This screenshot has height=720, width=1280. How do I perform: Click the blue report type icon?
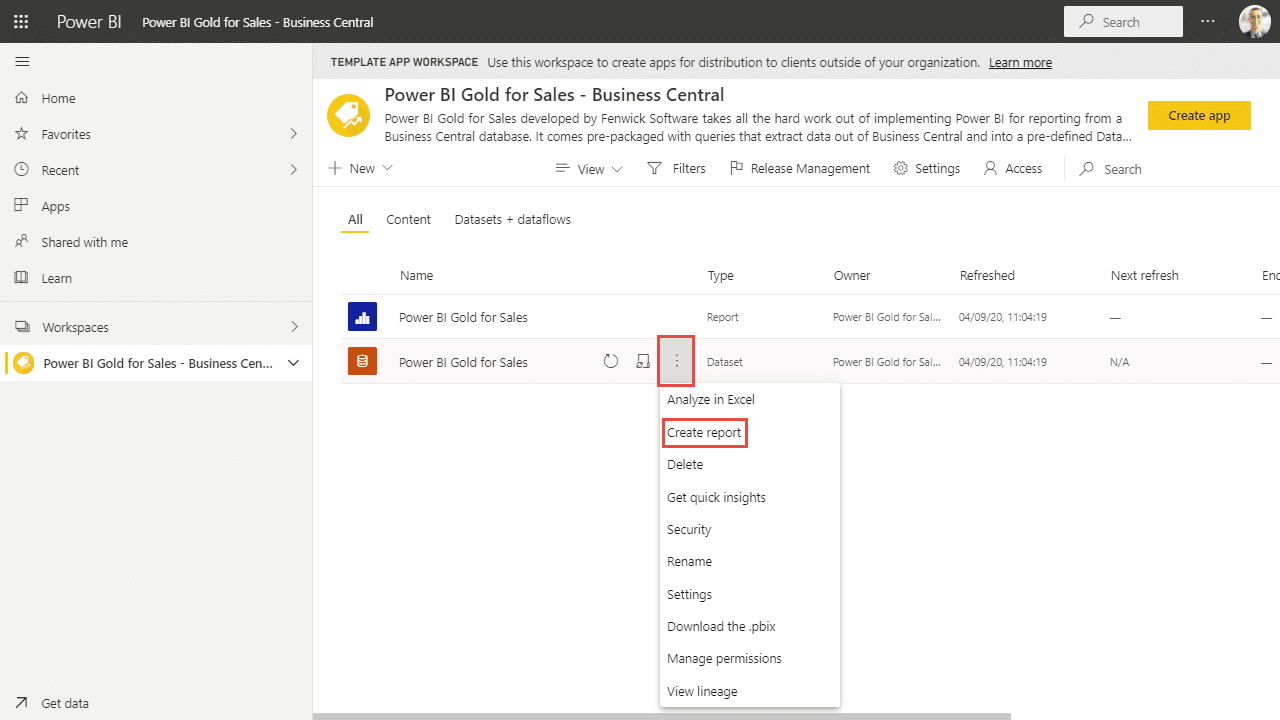362,317
